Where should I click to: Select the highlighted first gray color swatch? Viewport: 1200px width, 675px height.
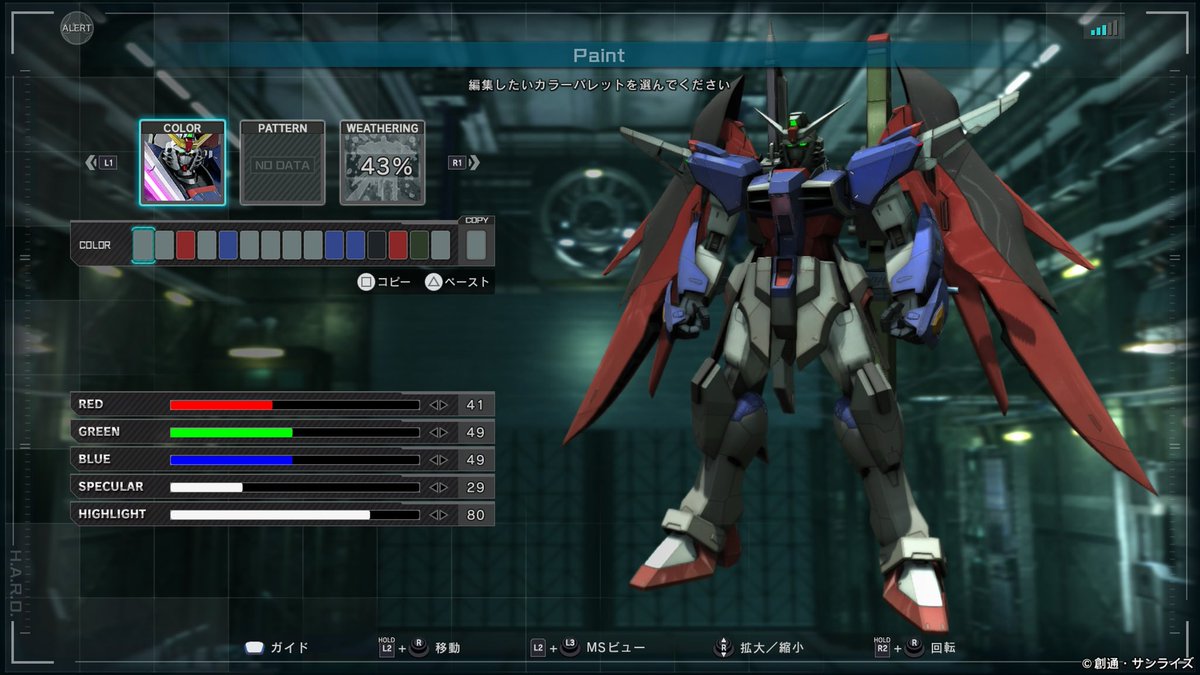pyautogui.click(x=143, y=245)
